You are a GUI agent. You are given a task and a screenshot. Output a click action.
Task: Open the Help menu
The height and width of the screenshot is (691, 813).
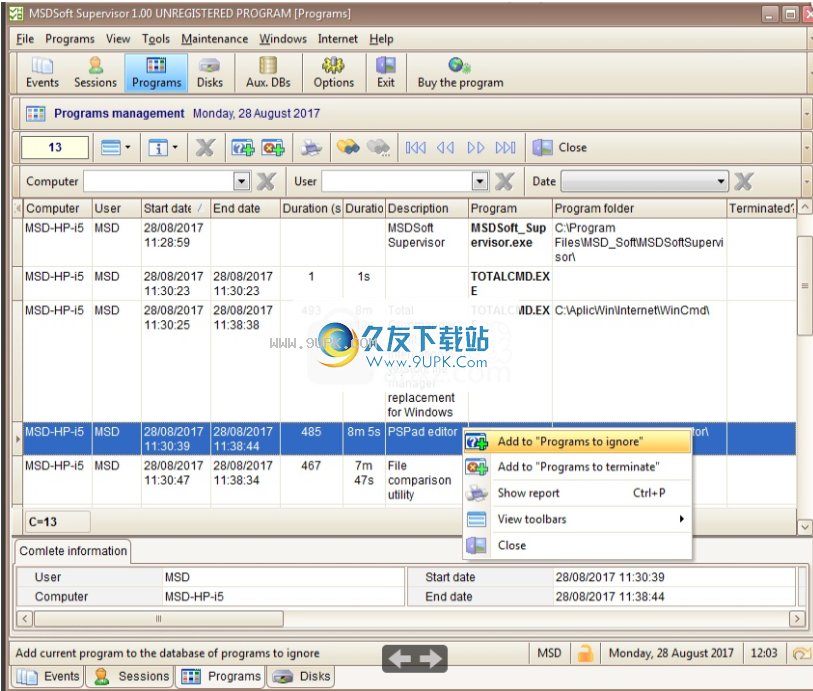[x=381, y=39]
